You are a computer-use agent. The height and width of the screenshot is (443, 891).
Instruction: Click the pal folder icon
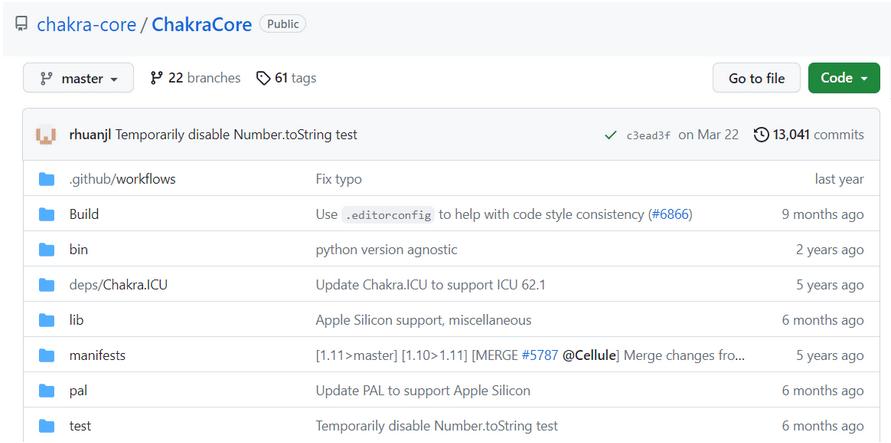point(46,391)
